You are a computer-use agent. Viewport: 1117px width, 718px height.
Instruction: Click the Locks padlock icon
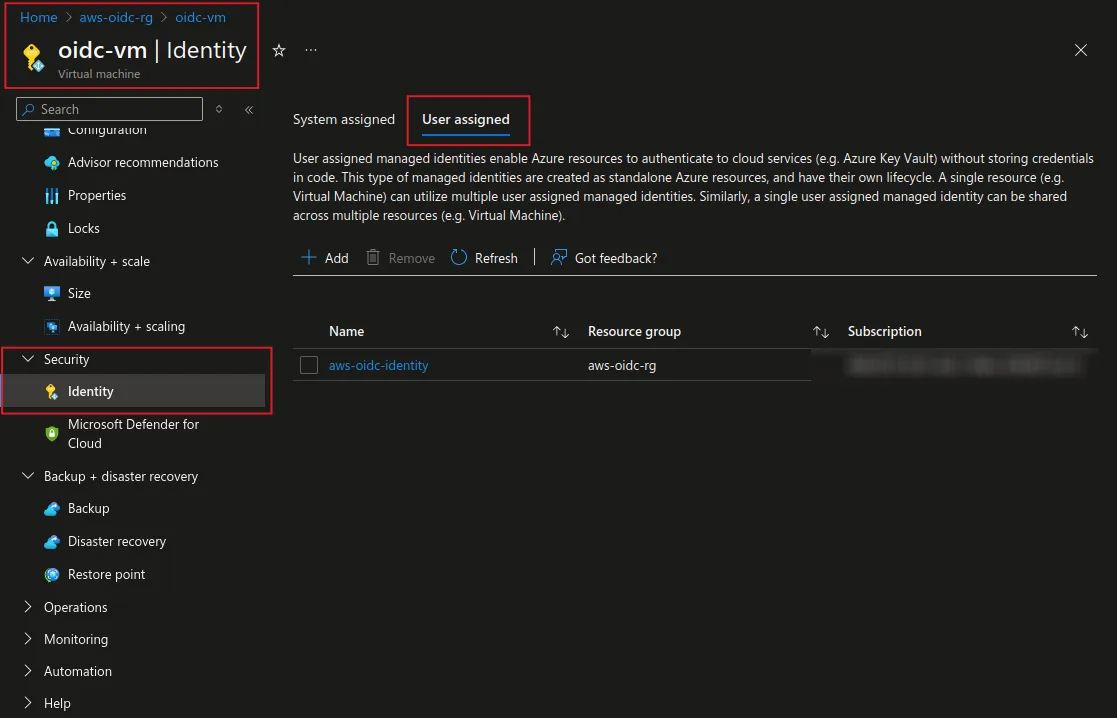[x=52, y=229]
